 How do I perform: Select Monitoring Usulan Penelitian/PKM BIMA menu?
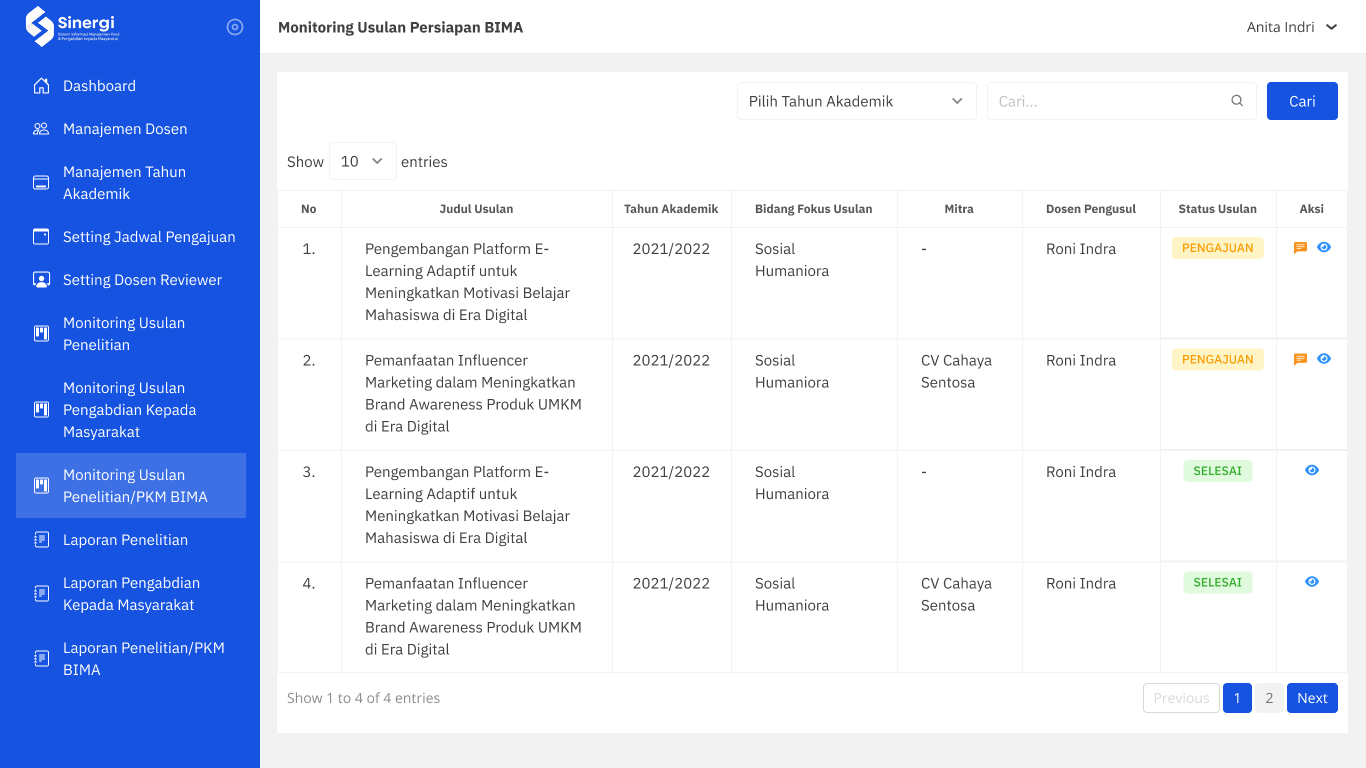[131, 486]
